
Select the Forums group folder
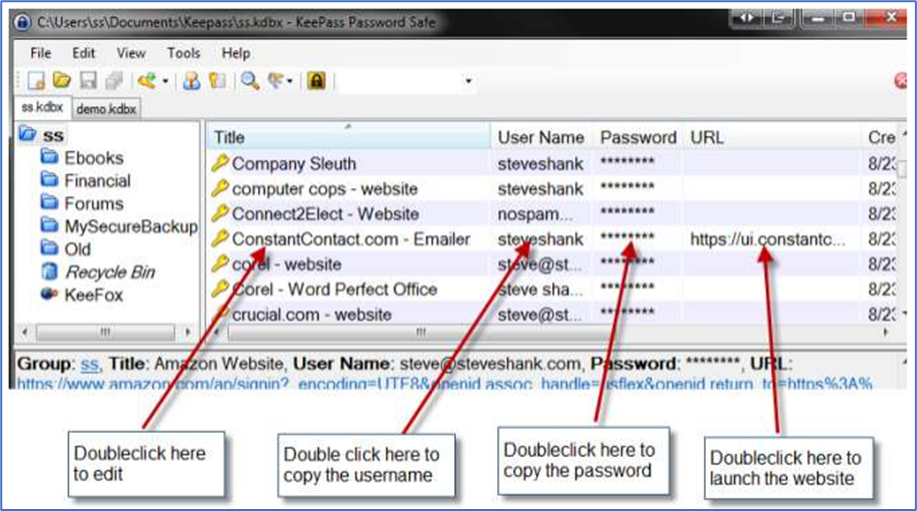pos(94,203)
